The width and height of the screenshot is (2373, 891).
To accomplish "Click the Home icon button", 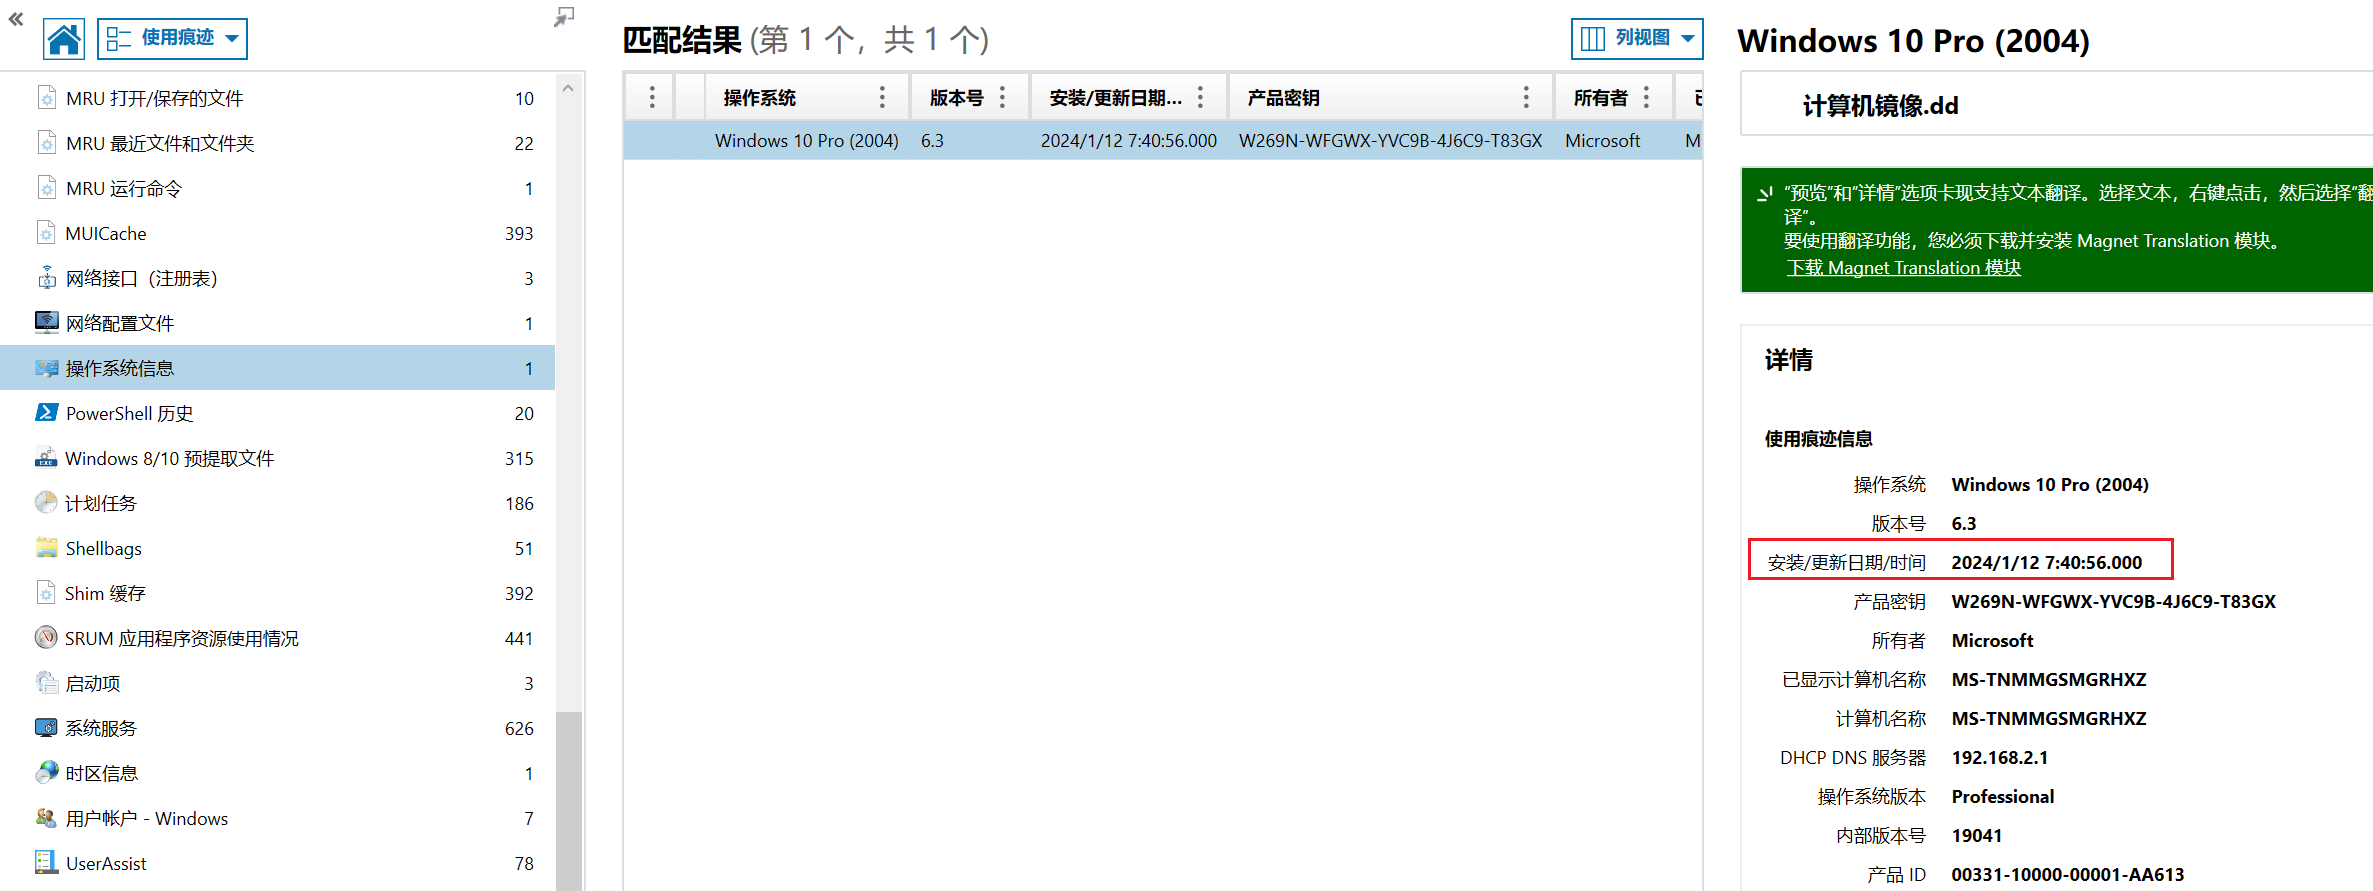I will (64, 39).
